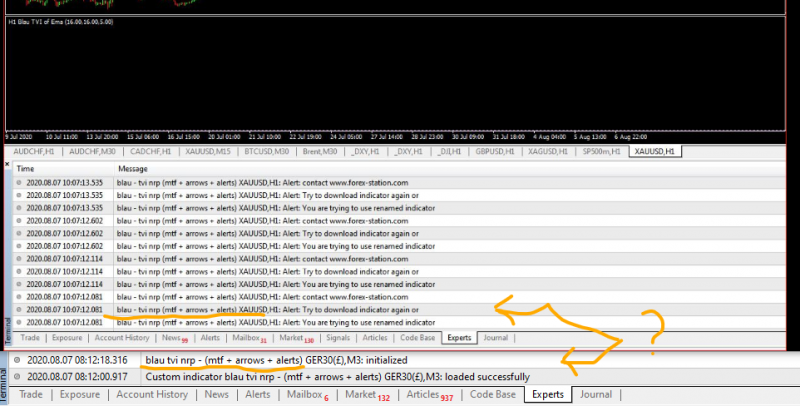Click the '6 Aug 22:00' time axis label
Screen dimensions: 800x406
click(x=631, y=137)
